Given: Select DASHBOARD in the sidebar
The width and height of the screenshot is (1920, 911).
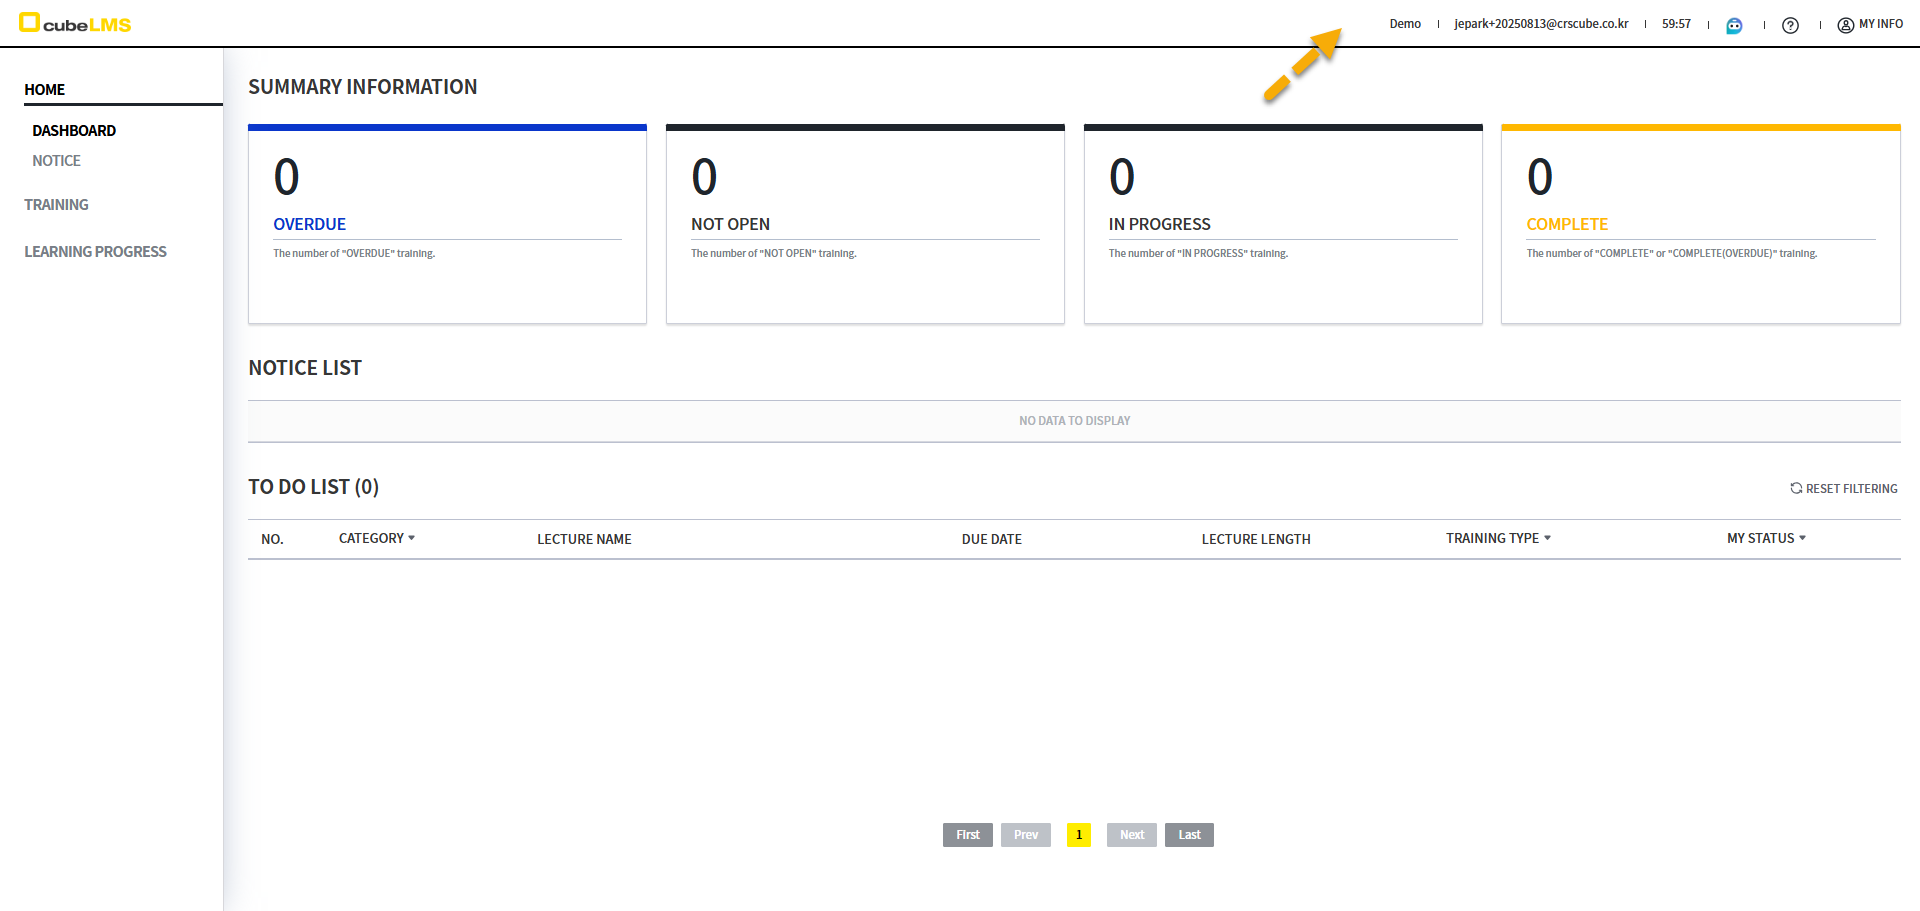Looking at the screenshot, I should click(x=74, y=131).
